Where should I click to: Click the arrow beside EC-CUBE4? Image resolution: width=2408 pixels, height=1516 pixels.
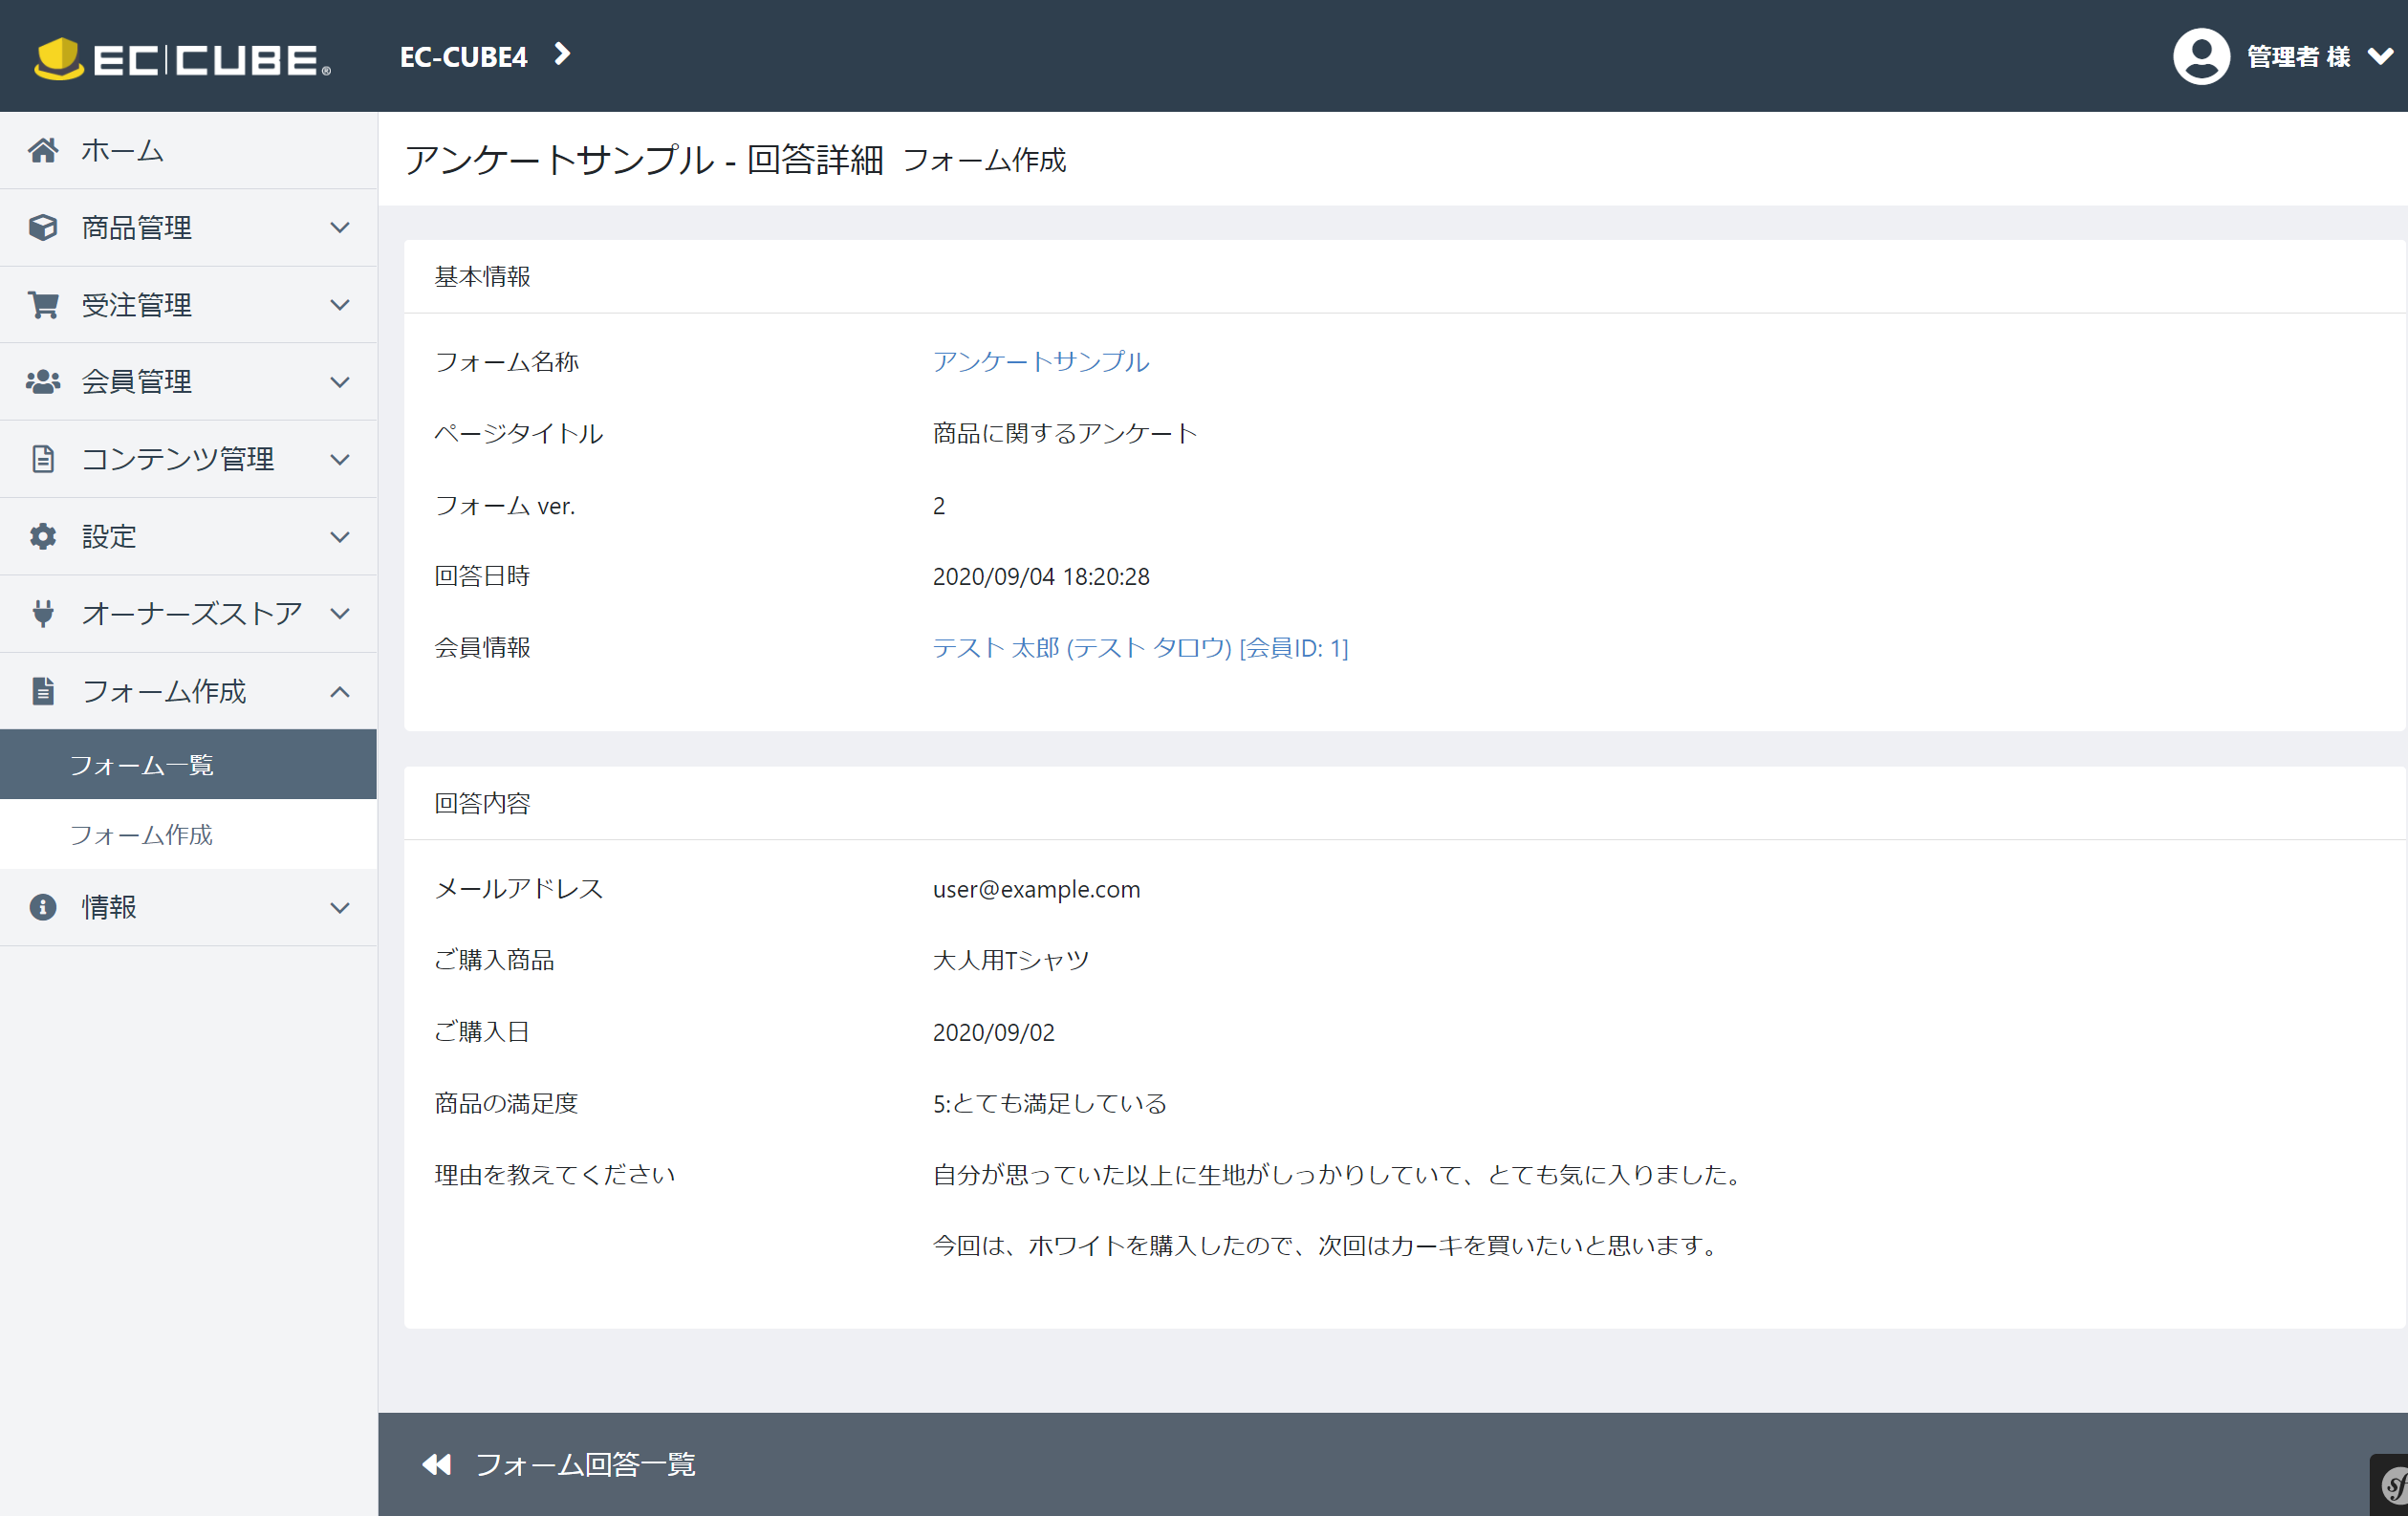[562, 54]
